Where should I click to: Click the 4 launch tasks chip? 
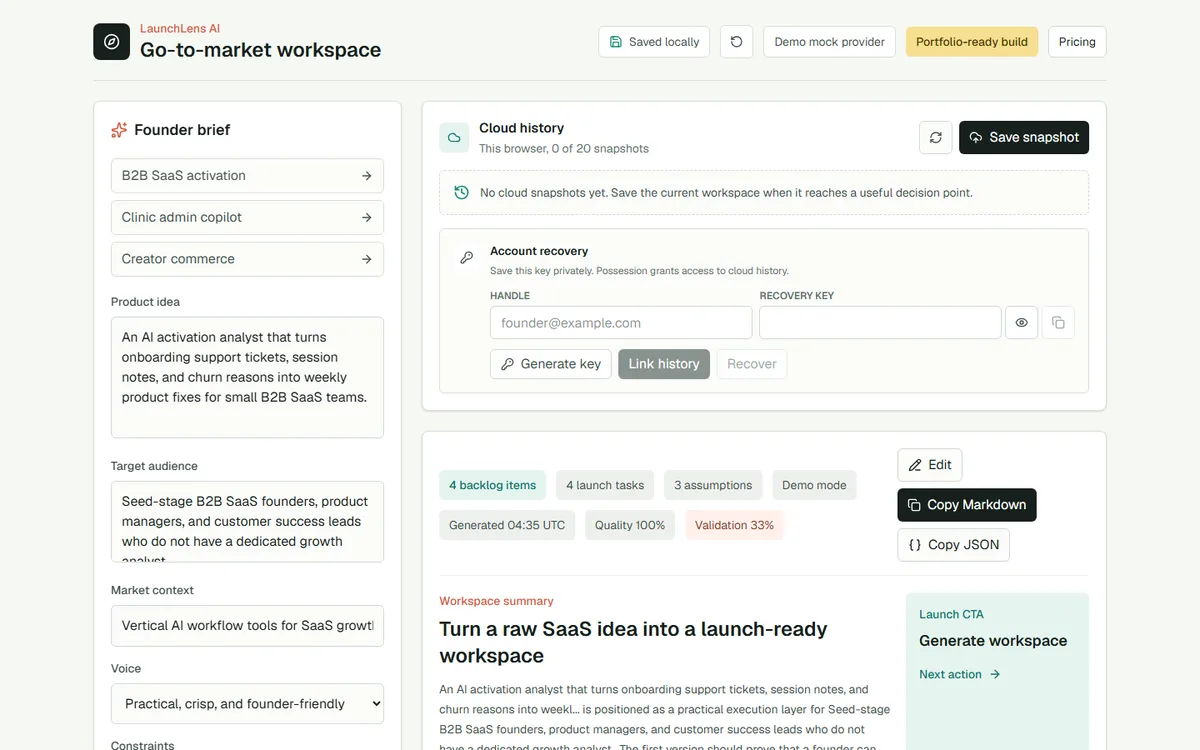click(x=605, y=485)
